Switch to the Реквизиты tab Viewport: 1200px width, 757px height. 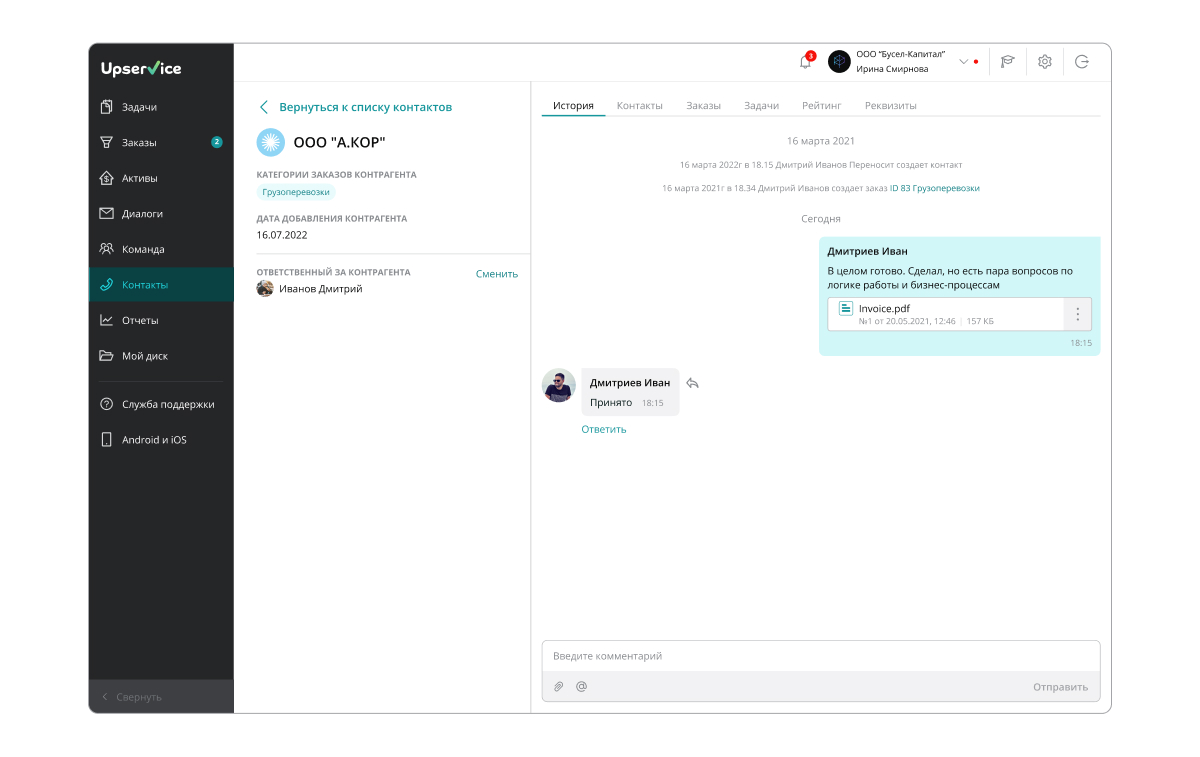pyautogui.click(x=890, y=105)
